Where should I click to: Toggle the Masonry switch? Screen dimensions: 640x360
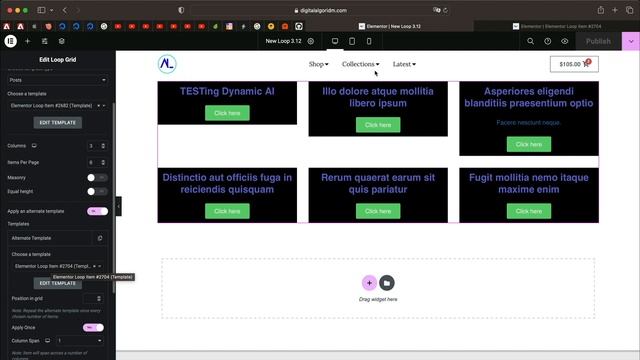pyautogui.click(x=97, y=178)
